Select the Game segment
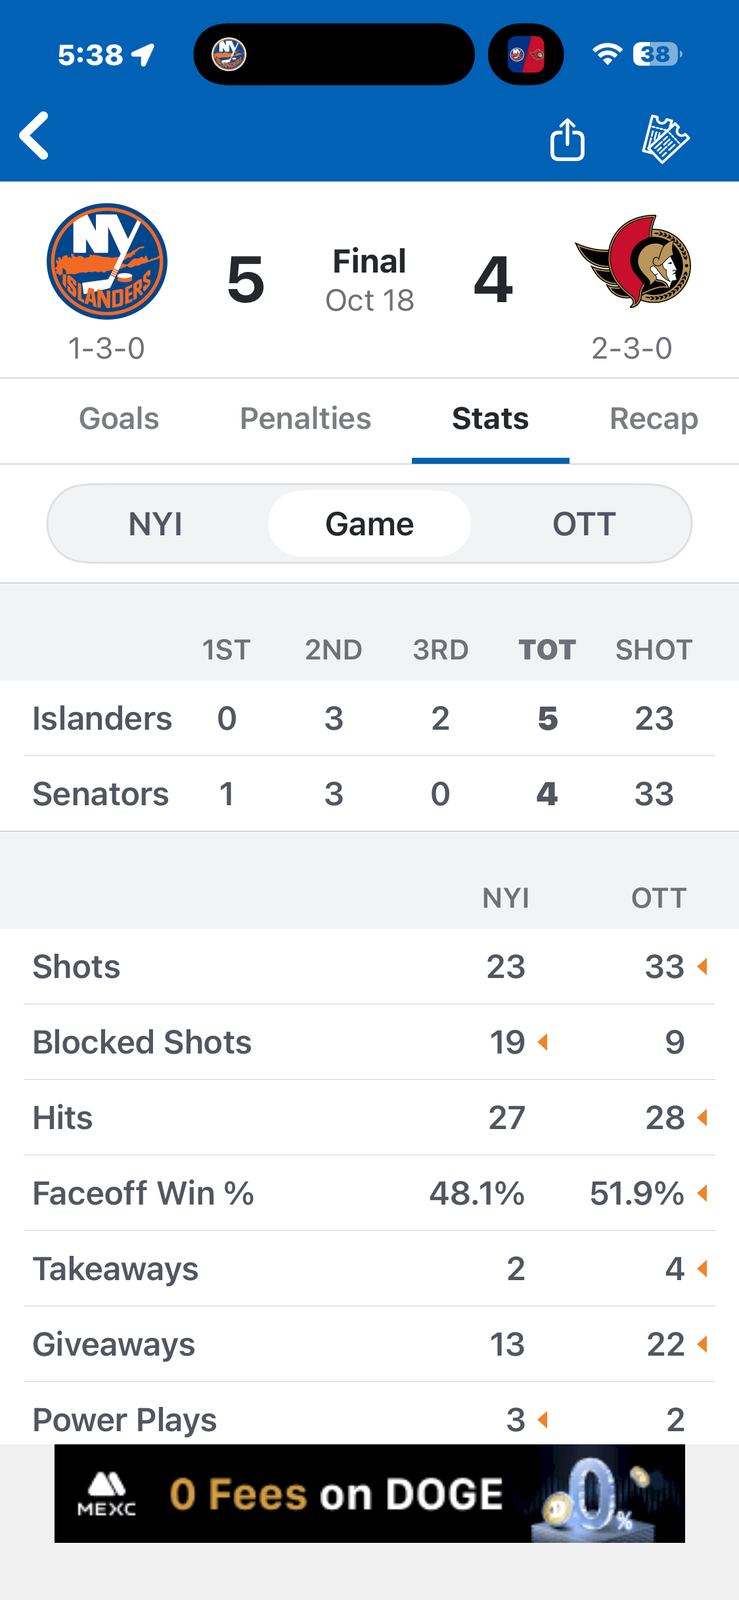This screenshot has width=739, height=1600. [x=369, y=524]
